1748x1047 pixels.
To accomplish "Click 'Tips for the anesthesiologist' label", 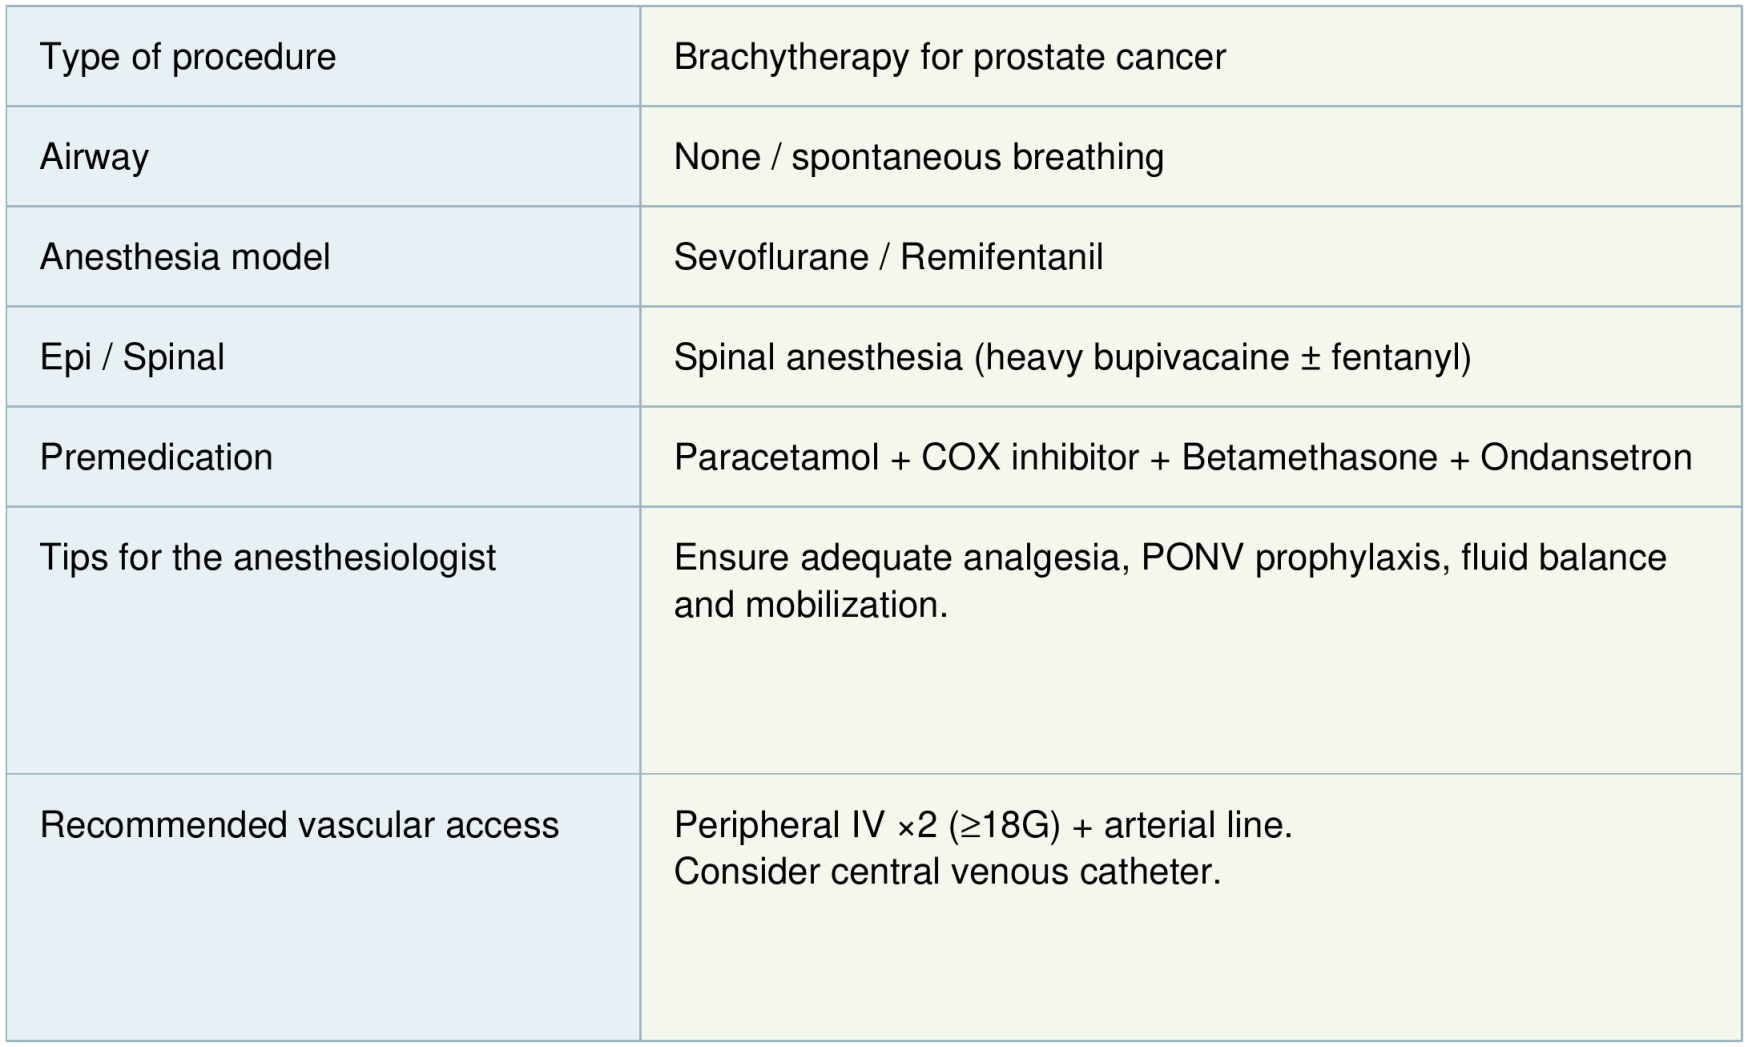I will [x=267, y=557].
